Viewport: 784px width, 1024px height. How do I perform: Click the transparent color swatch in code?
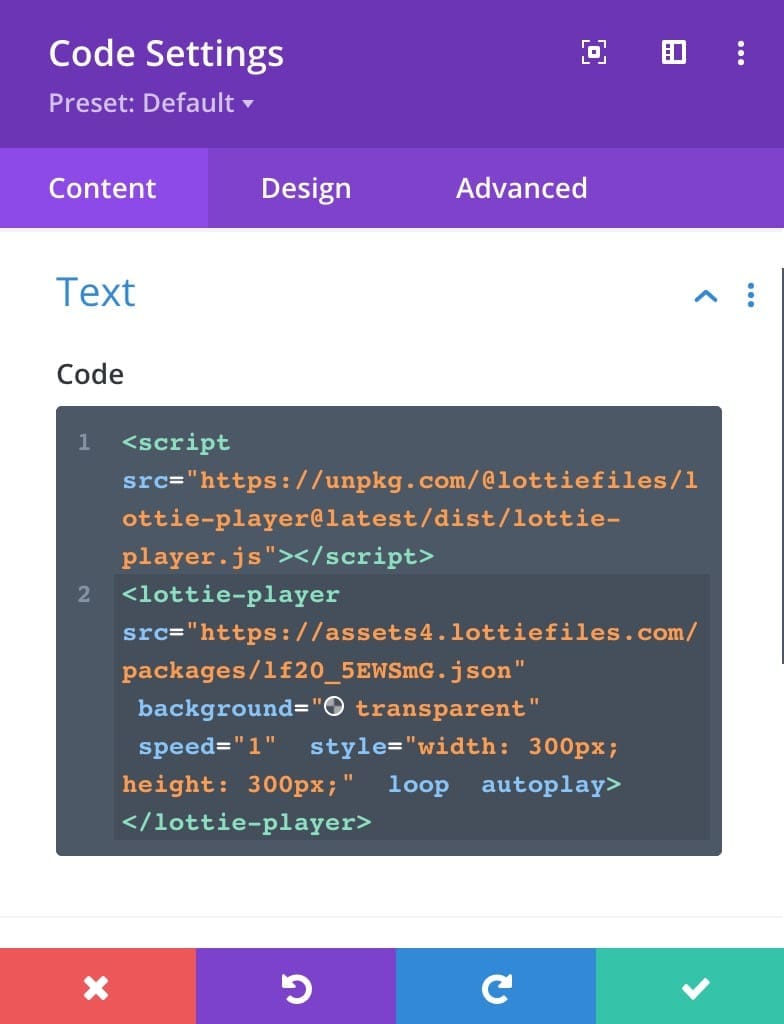pyautogui.click(x=334, y=707)
